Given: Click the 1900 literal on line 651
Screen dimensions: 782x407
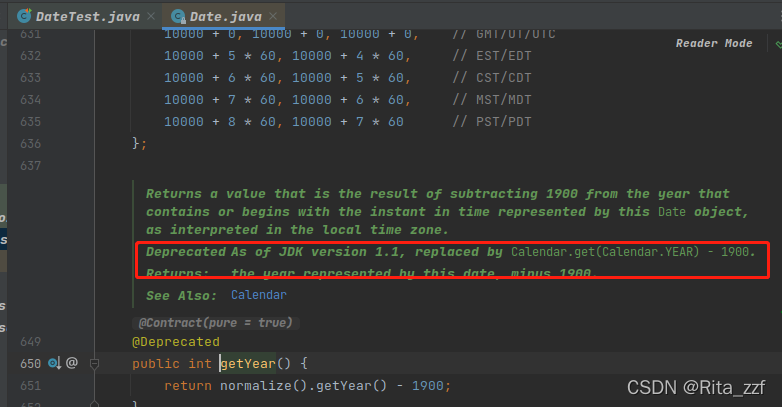Looking at the screenshot, I should pyautogui.click(x=428, y=386).
